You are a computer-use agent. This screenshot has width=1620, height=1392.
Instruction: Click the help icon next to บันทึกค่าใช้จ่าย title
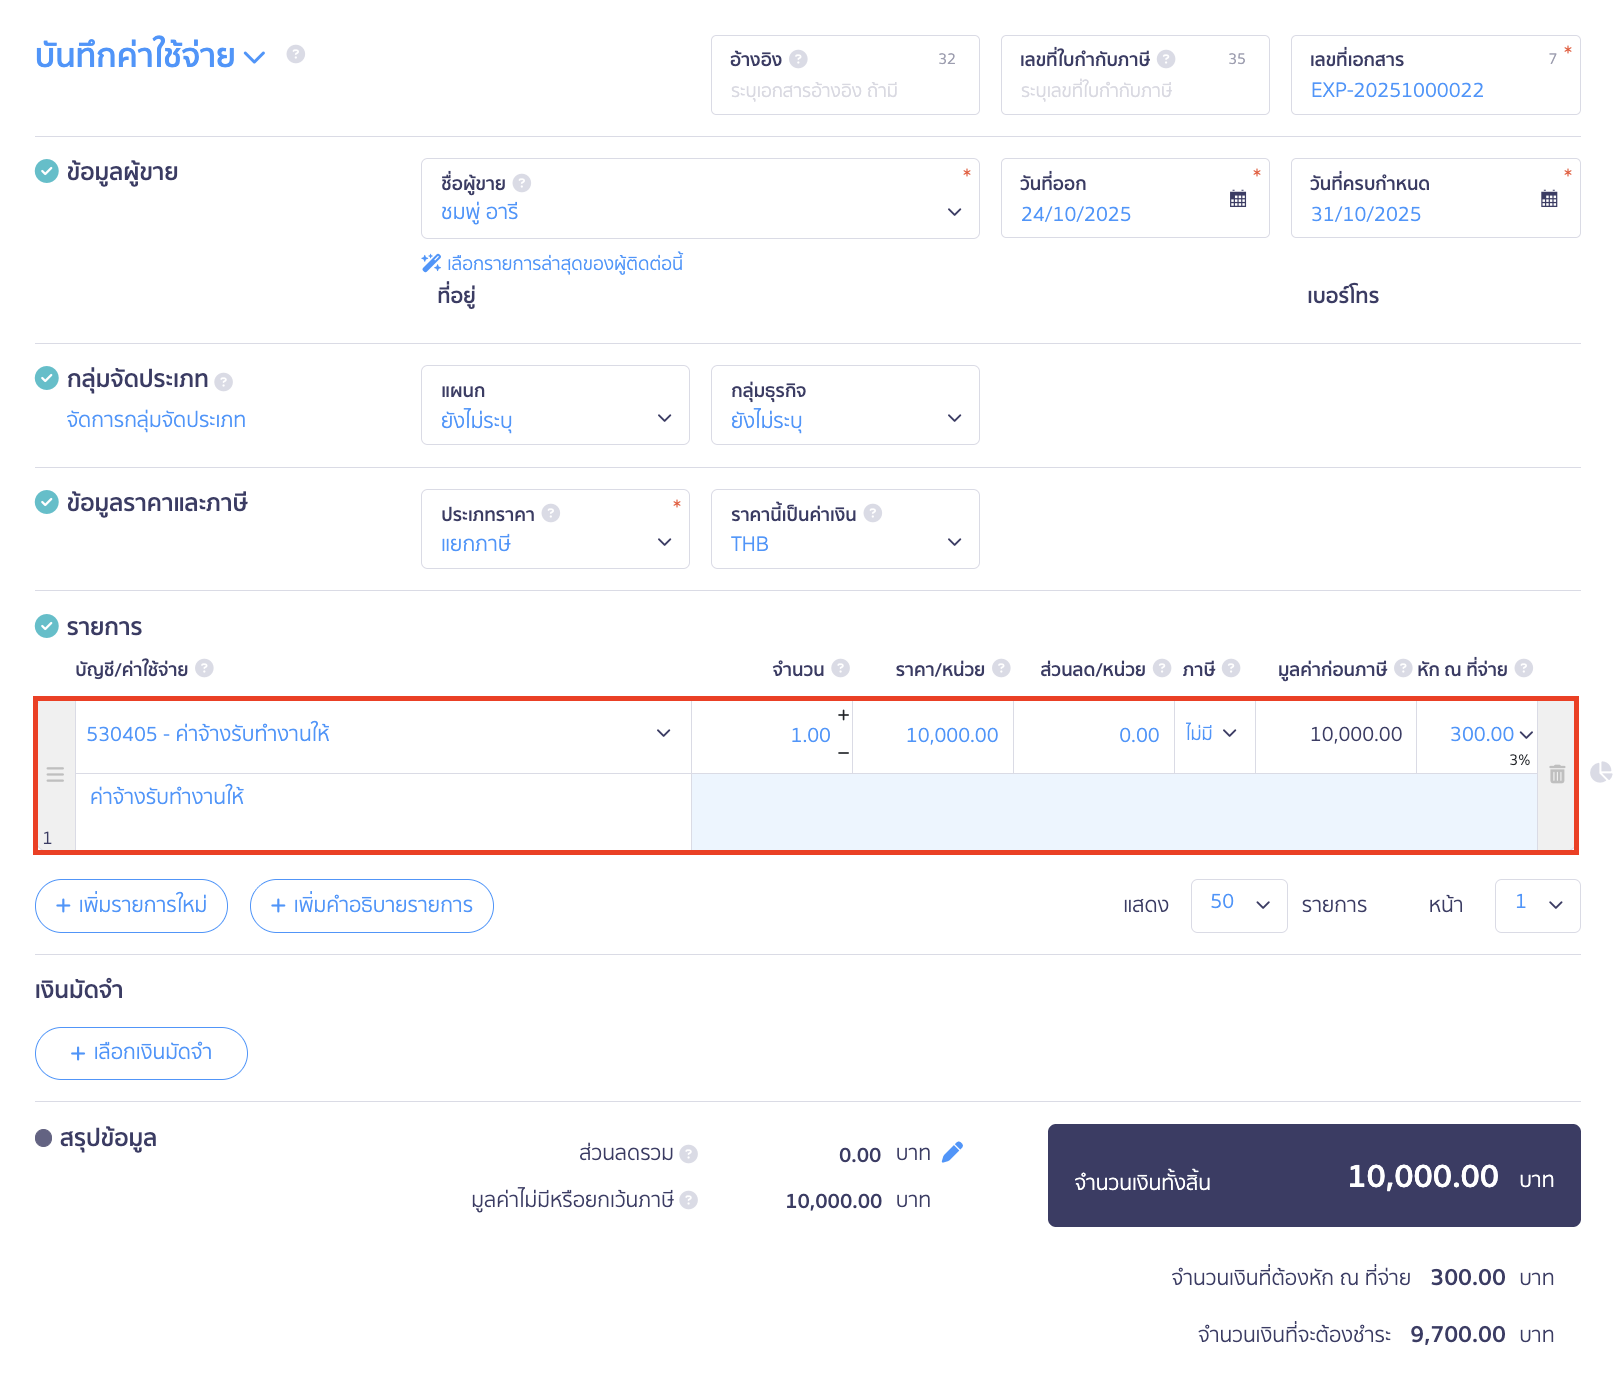296,54
